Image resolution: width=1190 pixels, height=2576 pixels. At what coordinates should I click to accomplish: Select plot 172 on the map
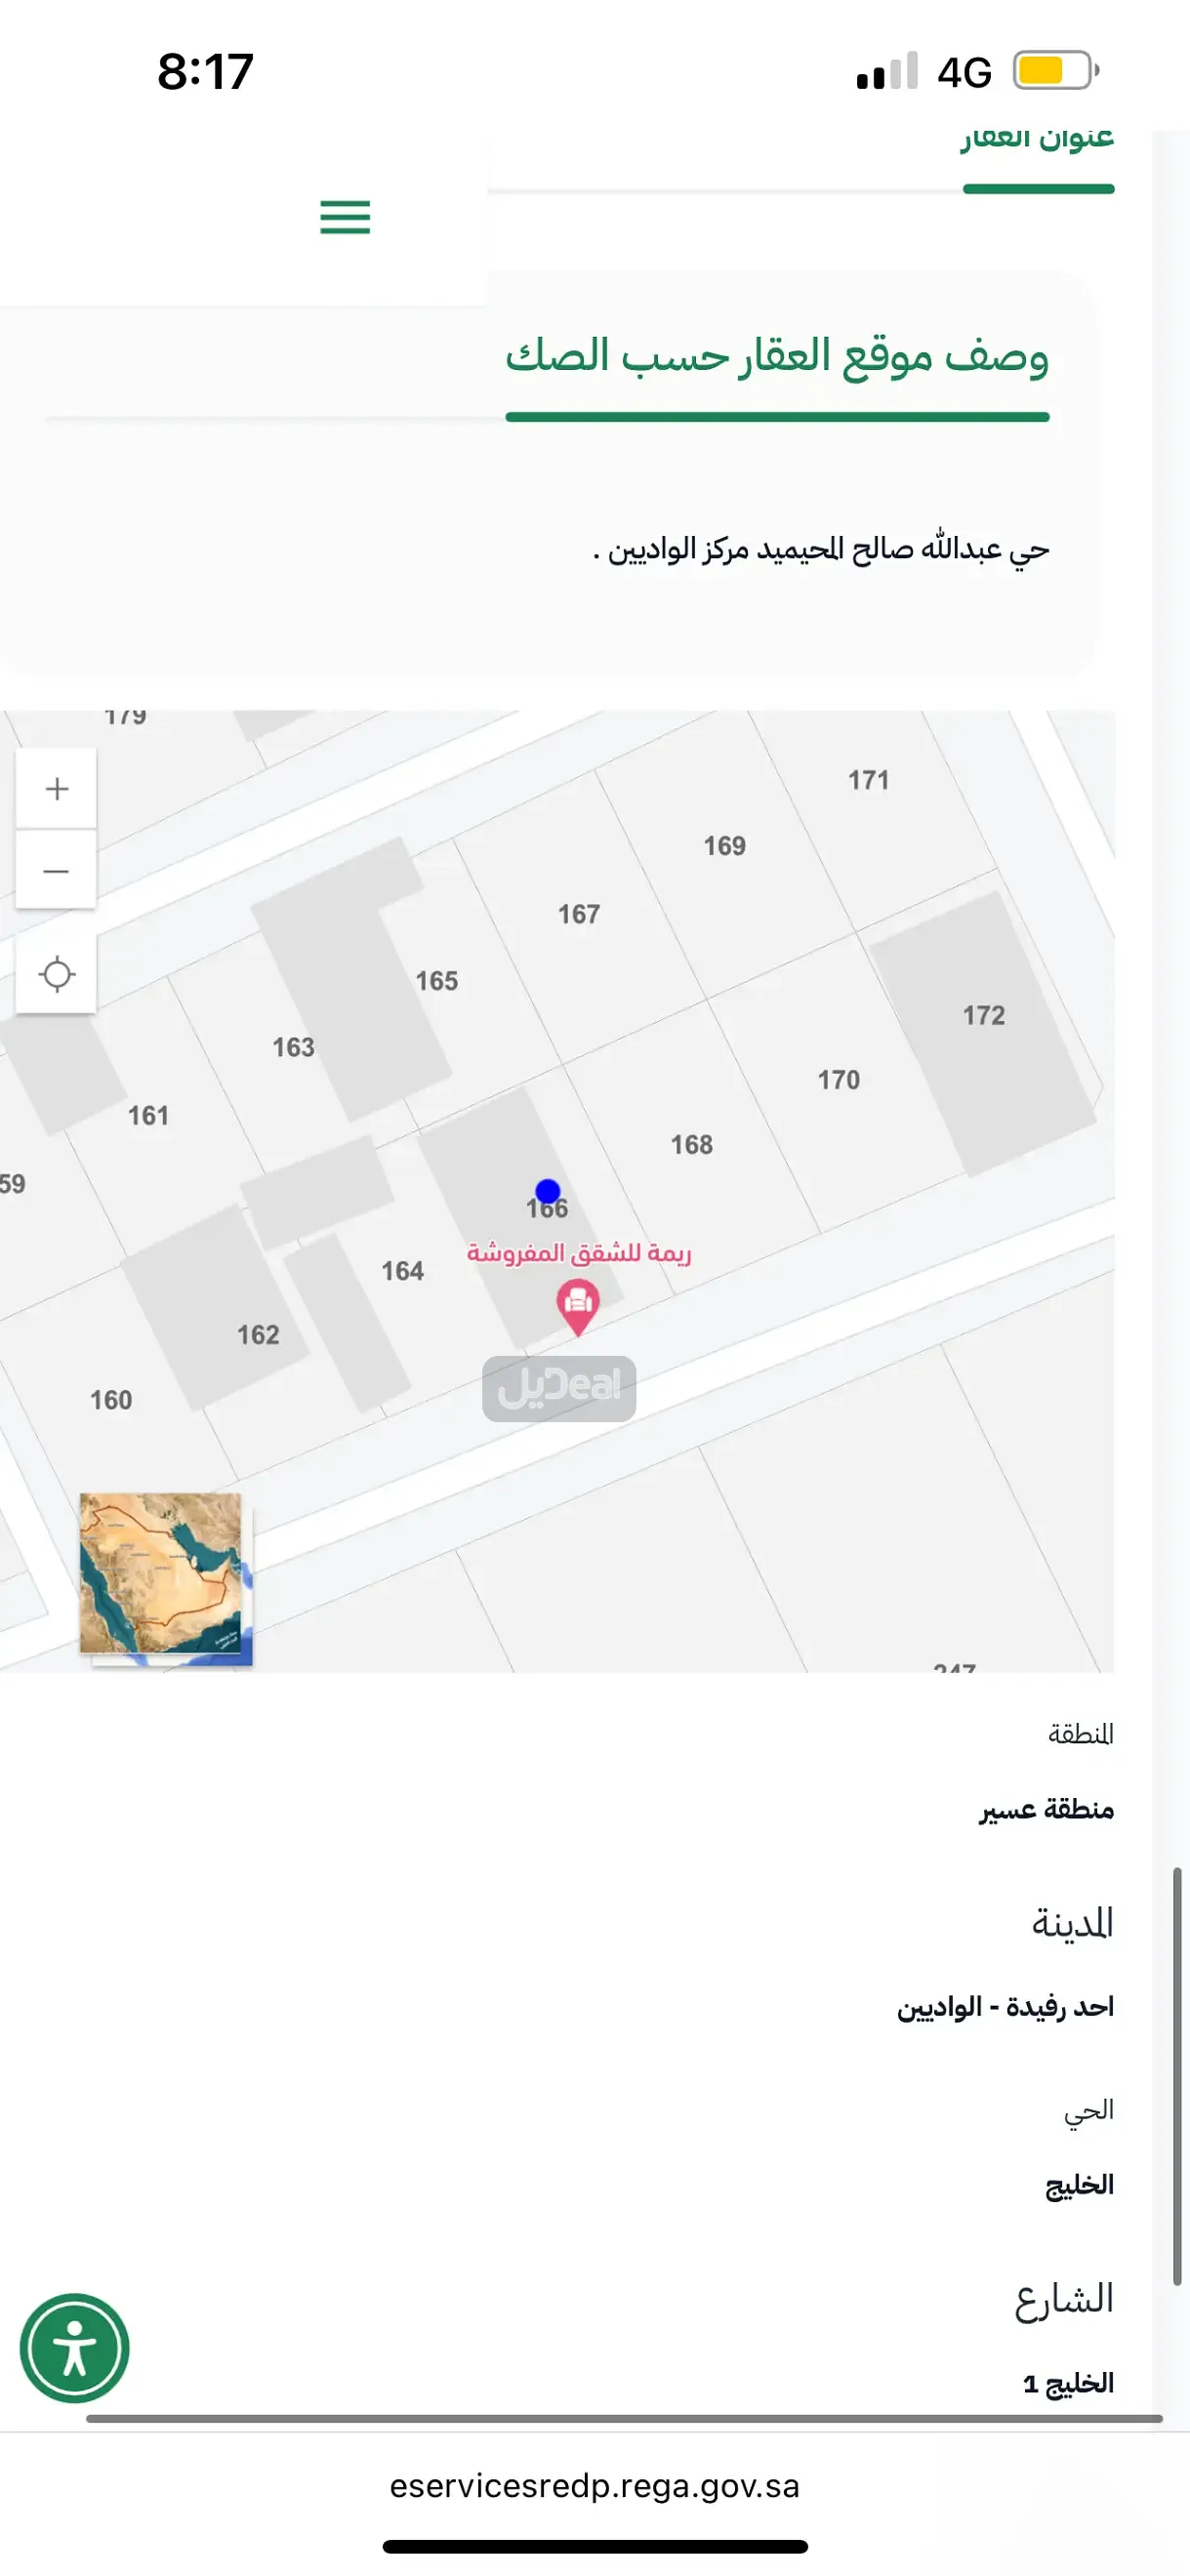click(984, 1015)
